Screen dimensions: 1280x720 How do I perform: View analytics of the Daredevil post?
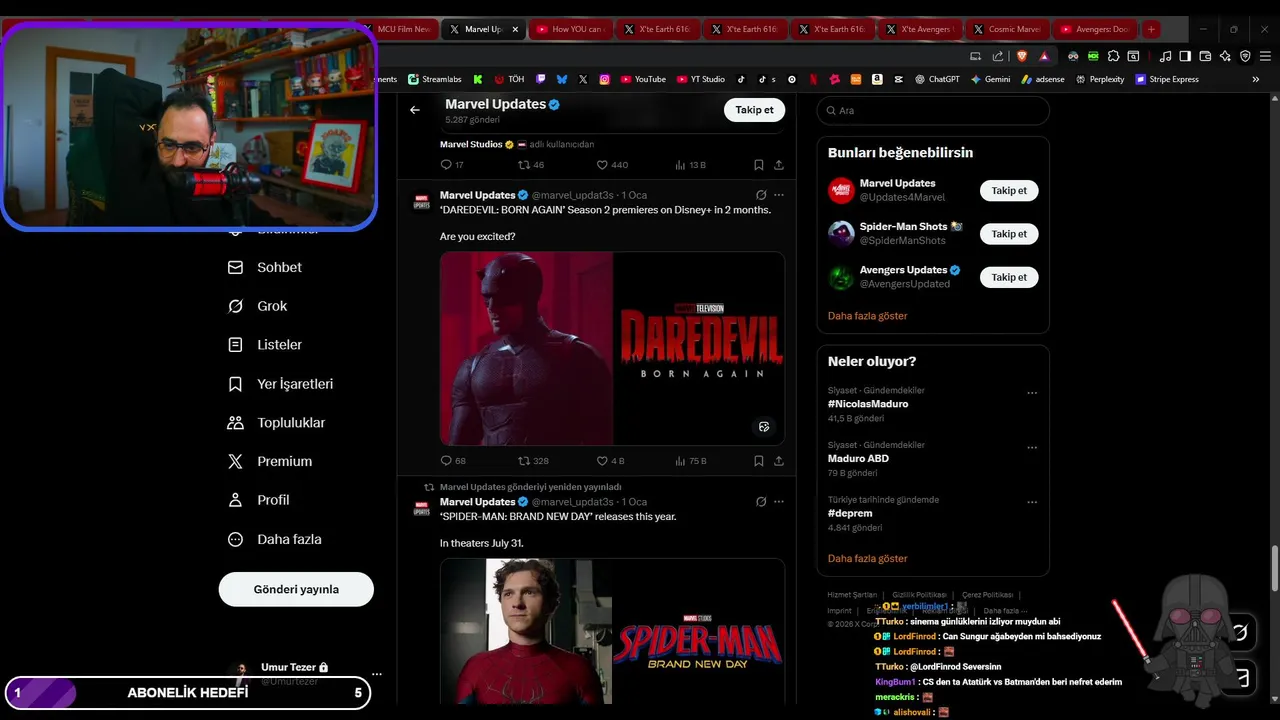(691, 461)
